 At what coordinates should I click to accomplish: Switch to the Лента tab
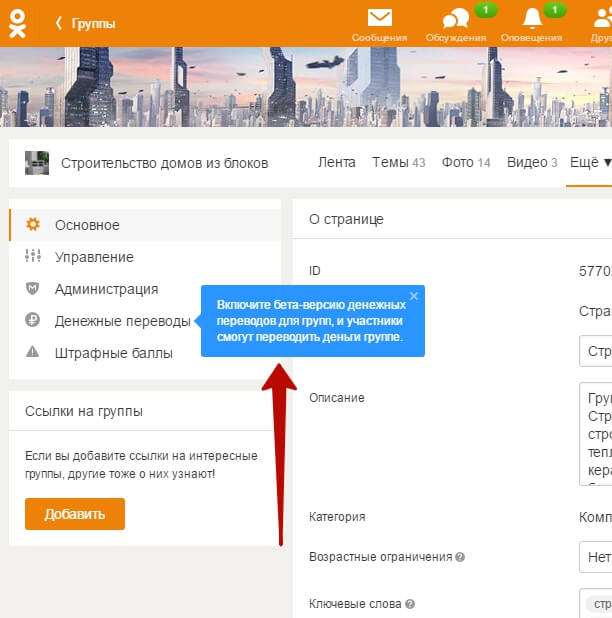tap(336, 162)
